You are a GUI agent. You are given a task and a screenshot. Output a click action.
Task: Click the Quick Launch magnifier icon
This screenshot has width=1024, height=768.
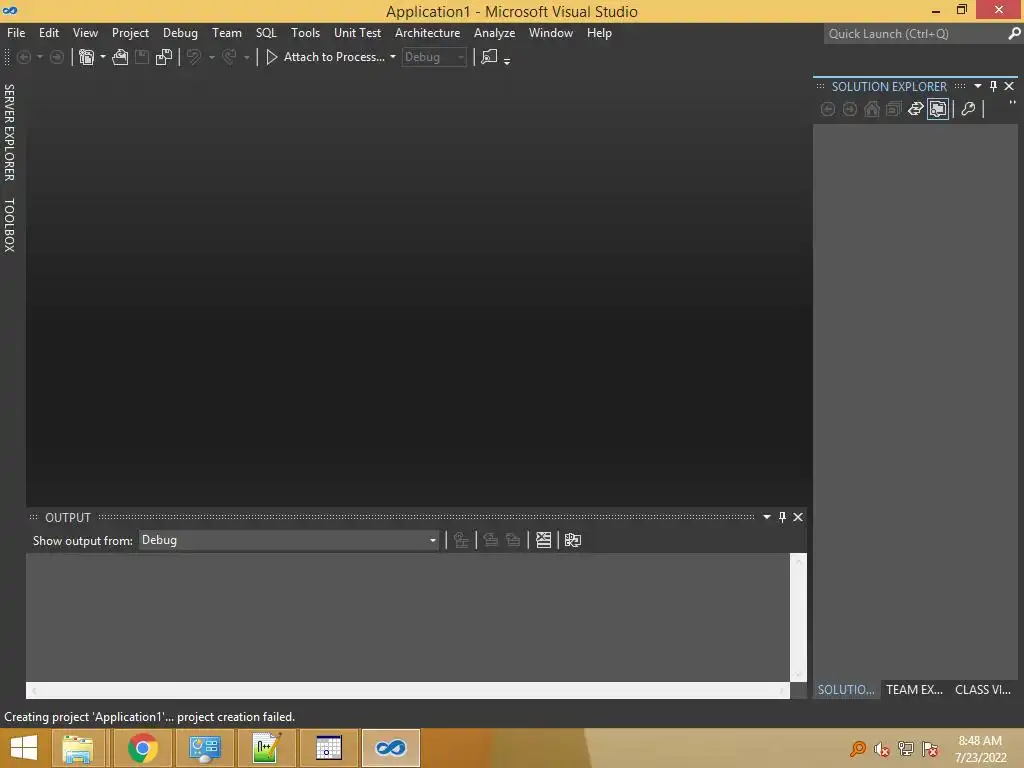click(x=1014, y=34)
